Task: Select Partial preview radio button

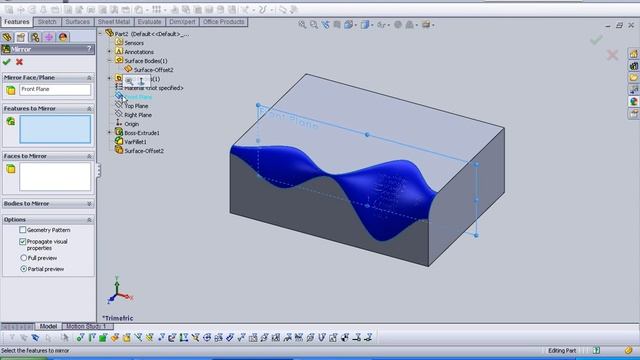Action: click(x=24, y=269)
